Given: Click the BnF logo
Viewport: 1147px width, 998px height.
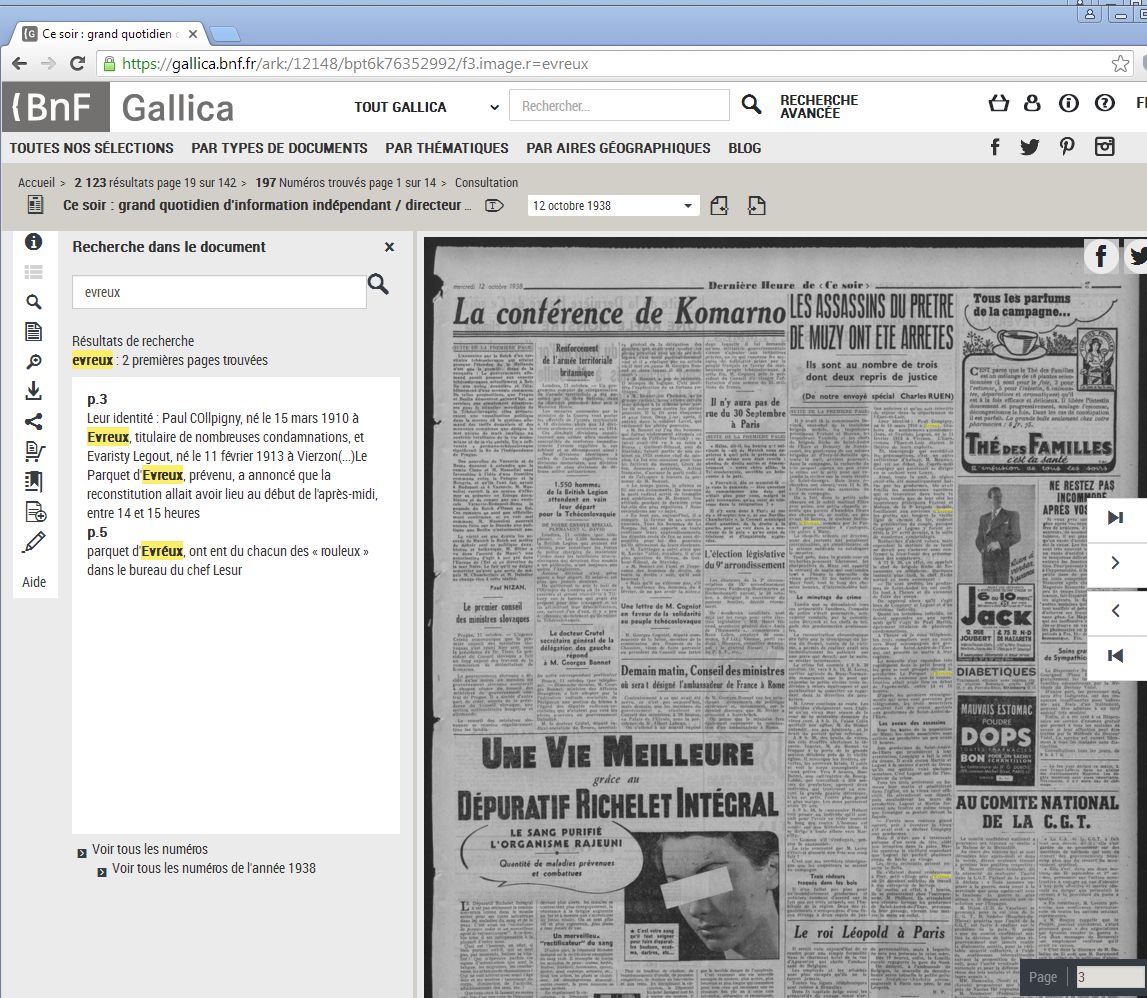Looking at the screenshot, I should pos(56,107).
